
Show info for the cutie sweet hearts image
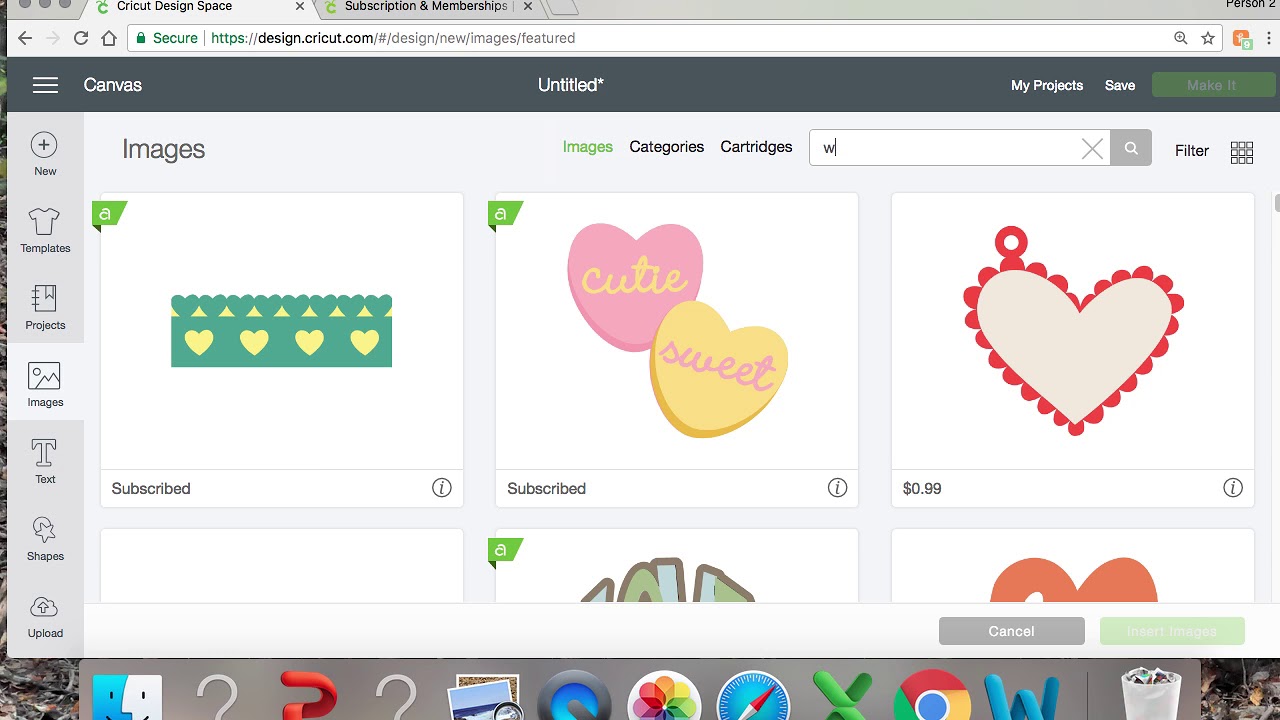click(x=837, y=488)
